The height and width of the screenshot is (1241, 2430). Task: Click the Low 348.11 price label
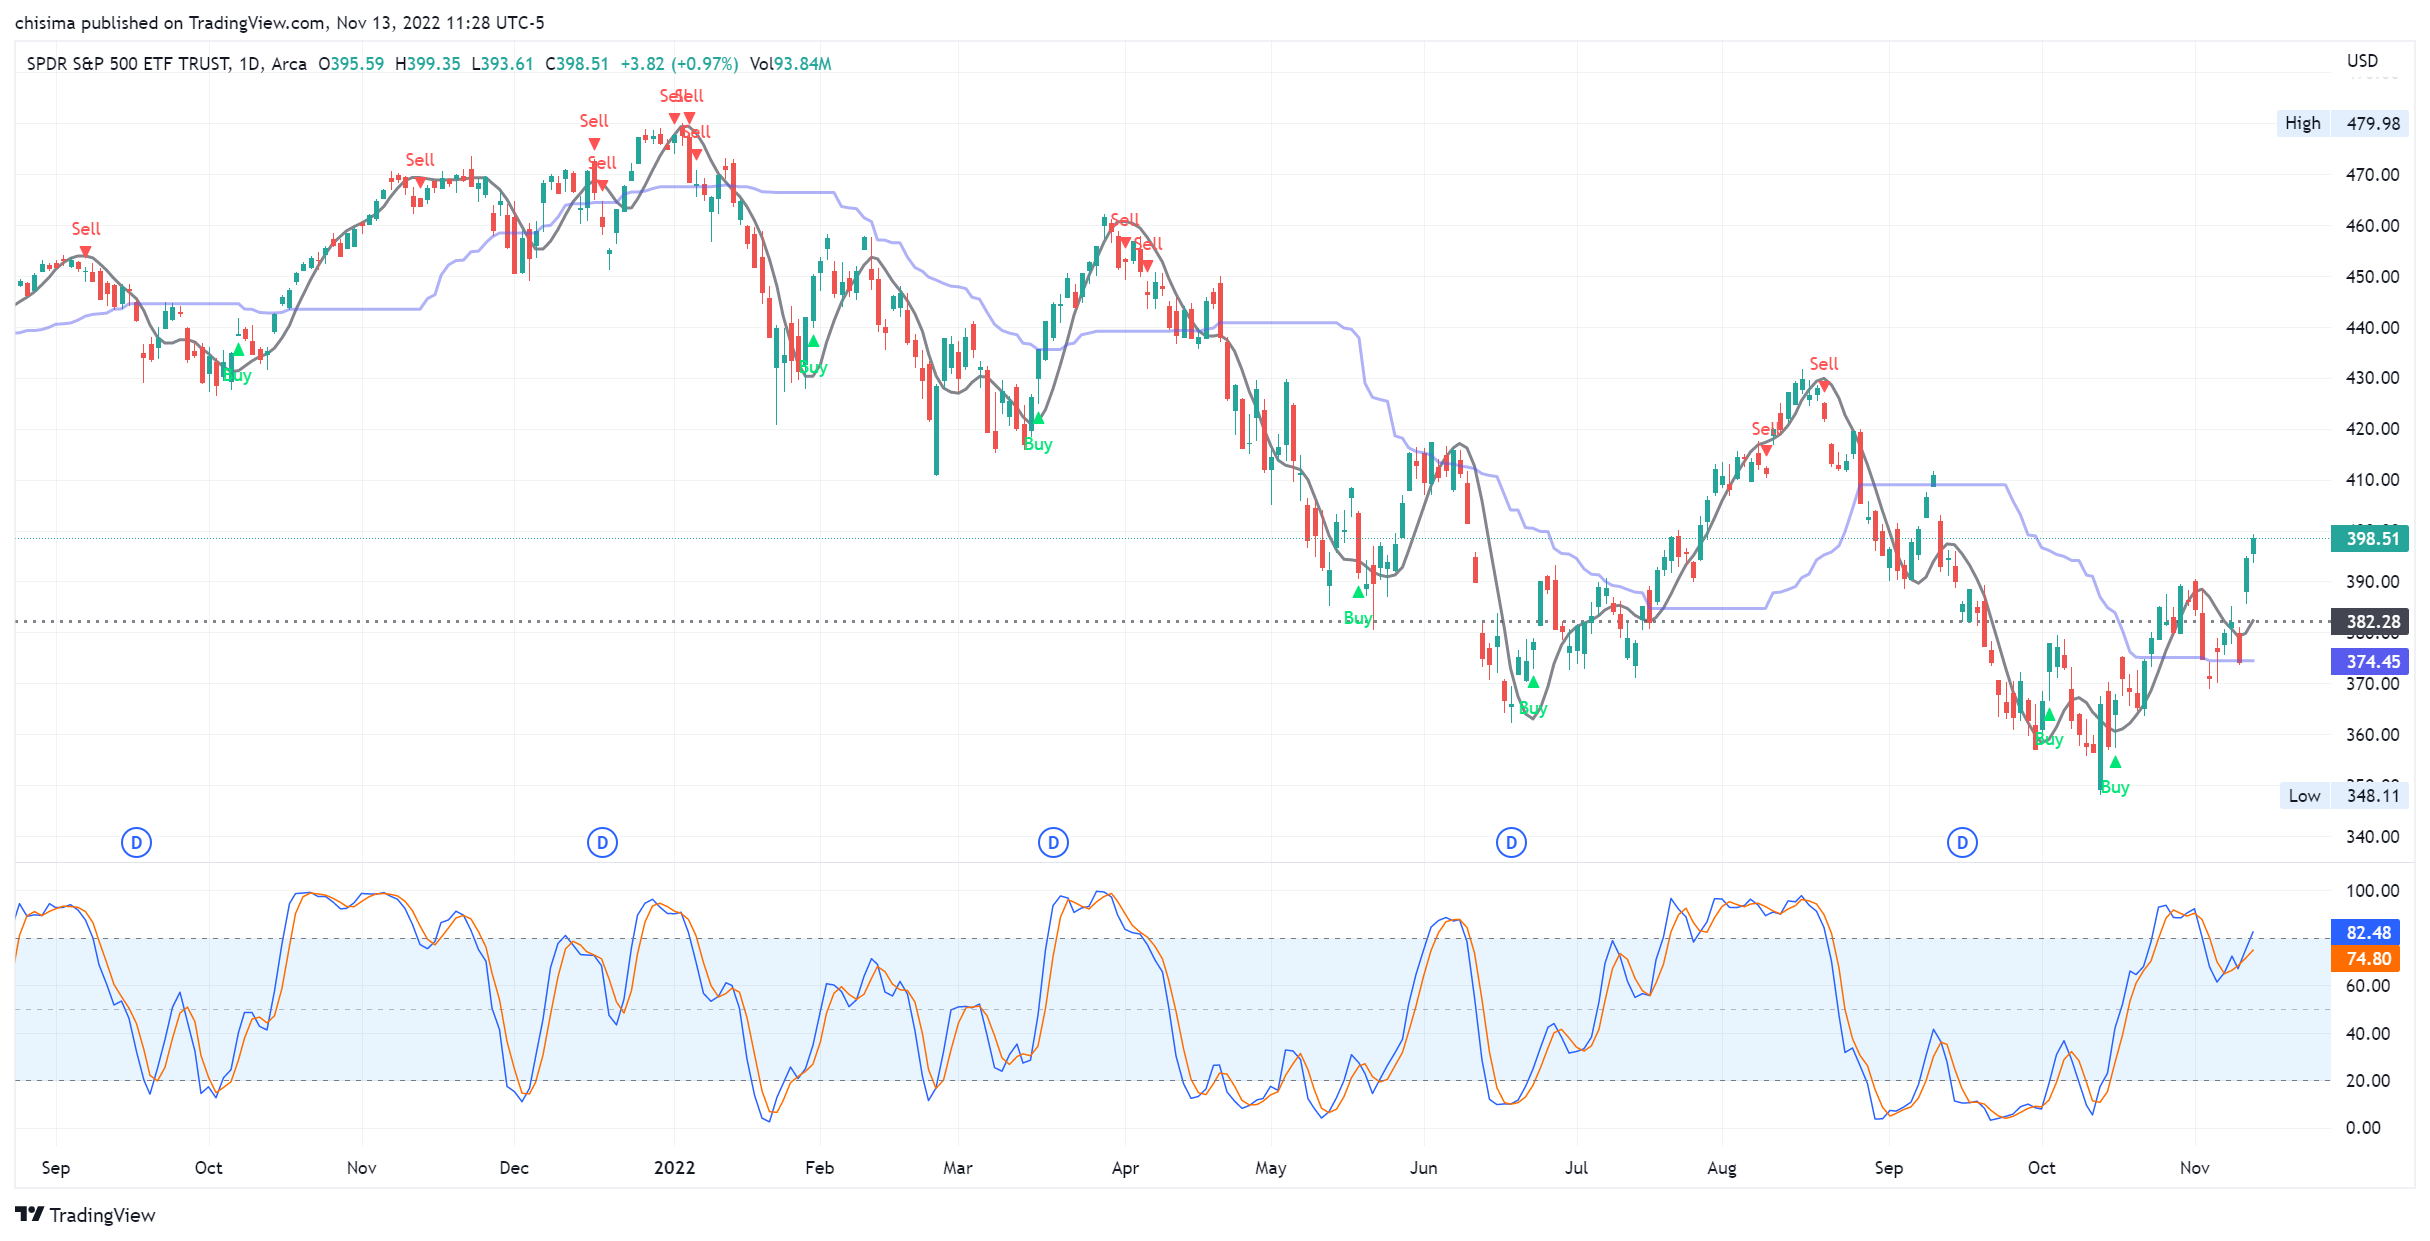(x=2343, y=796)
